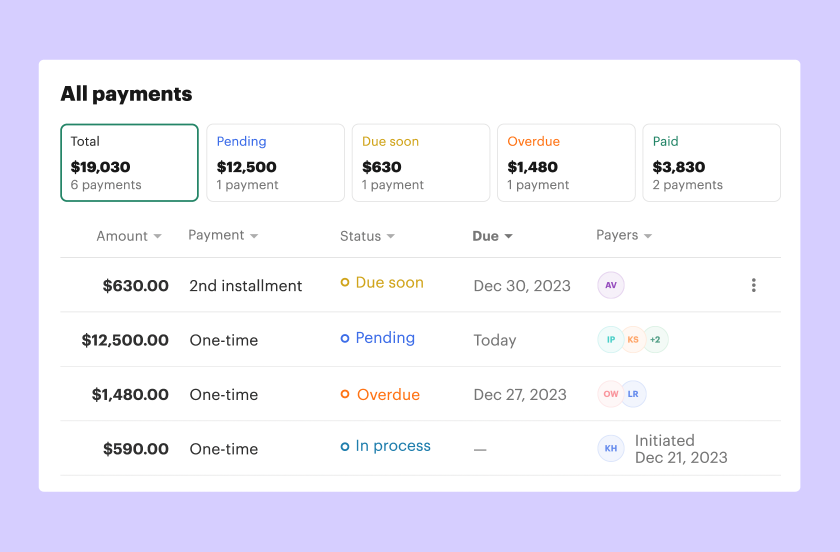Screen dimensions: 840x552
Task: Click the KH payer avatar
Action: click(x=611, y=448)
